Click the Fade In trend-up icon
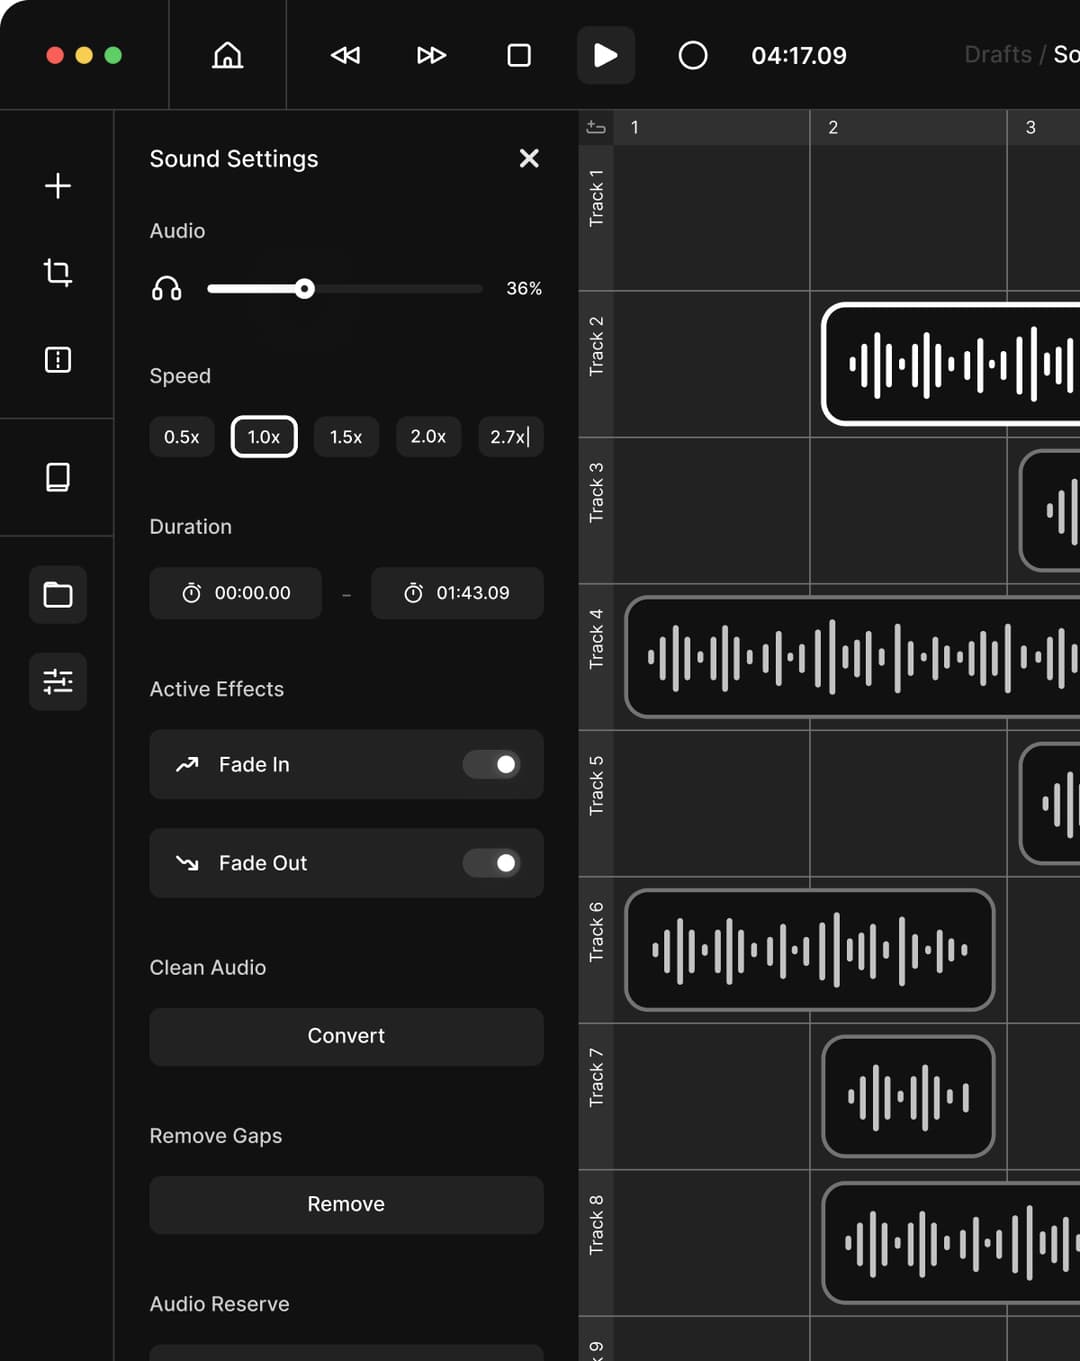This screenshot has width=1080, height=1361. pyautogui.click(x=187, y=765)
